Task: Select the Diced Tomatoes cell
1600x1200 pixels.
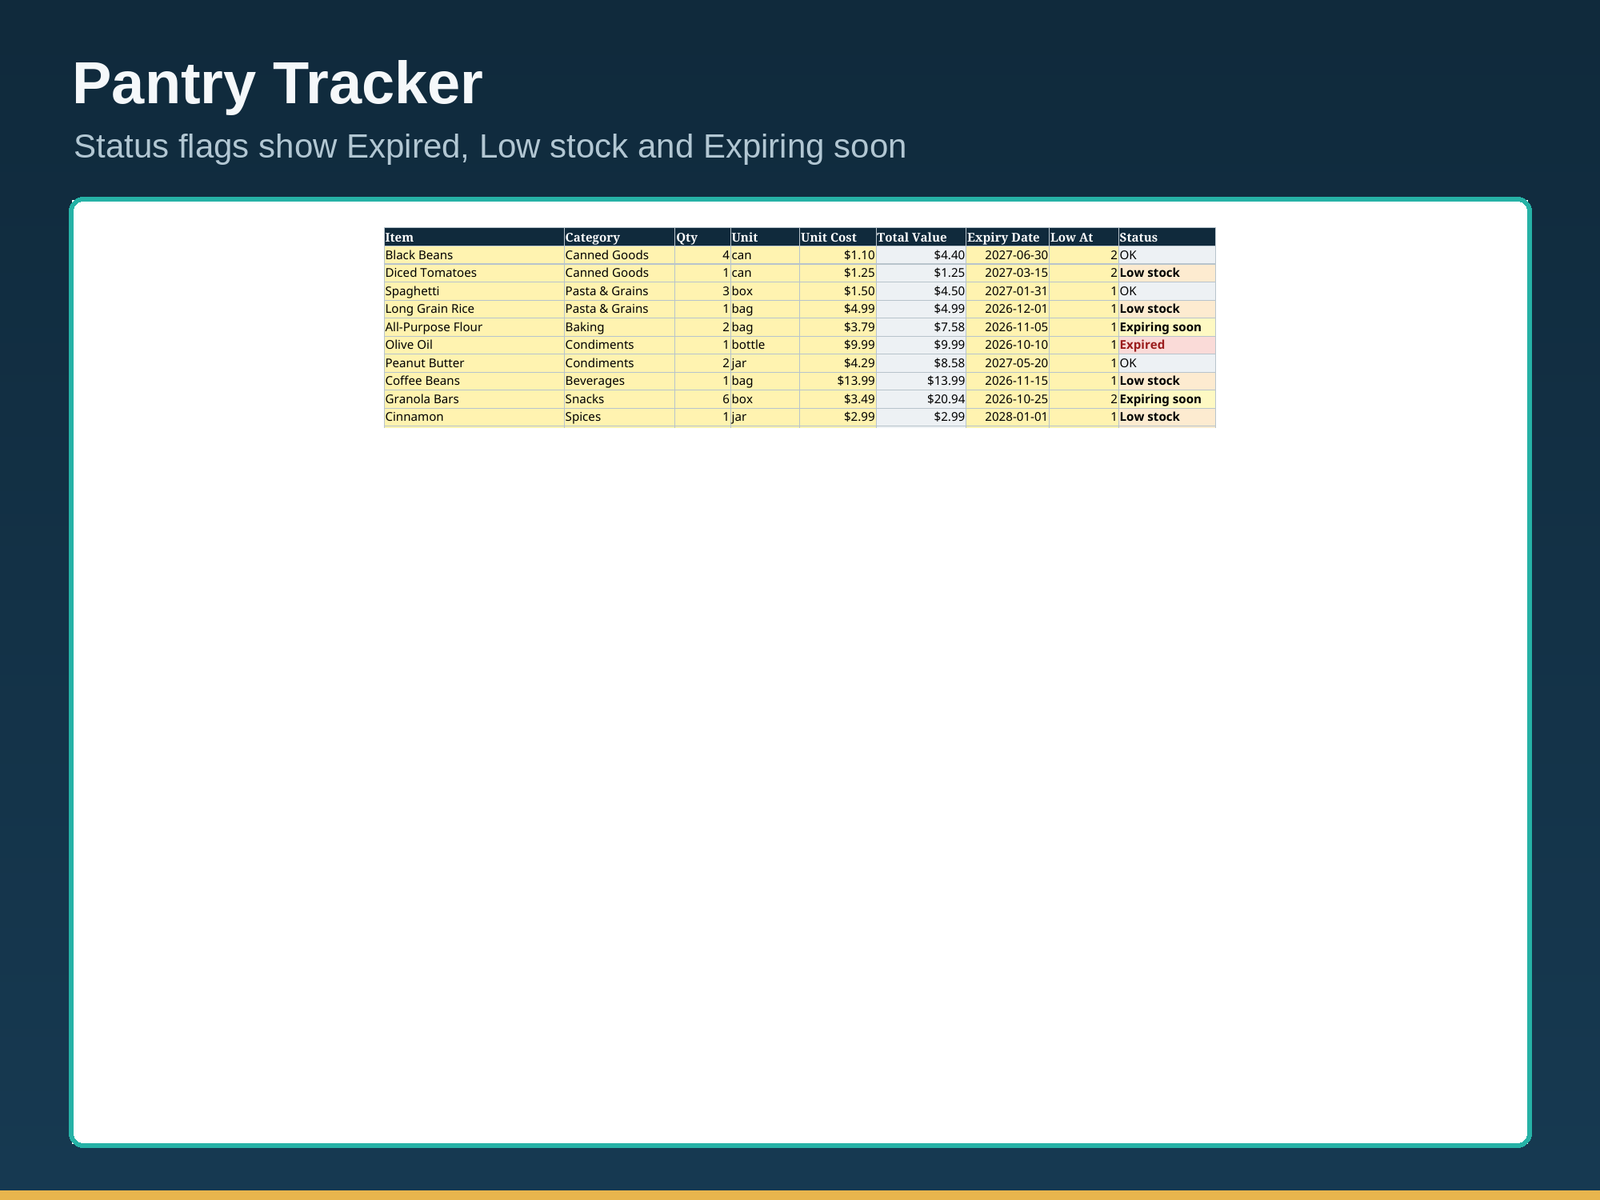Action: click(474, 273)
